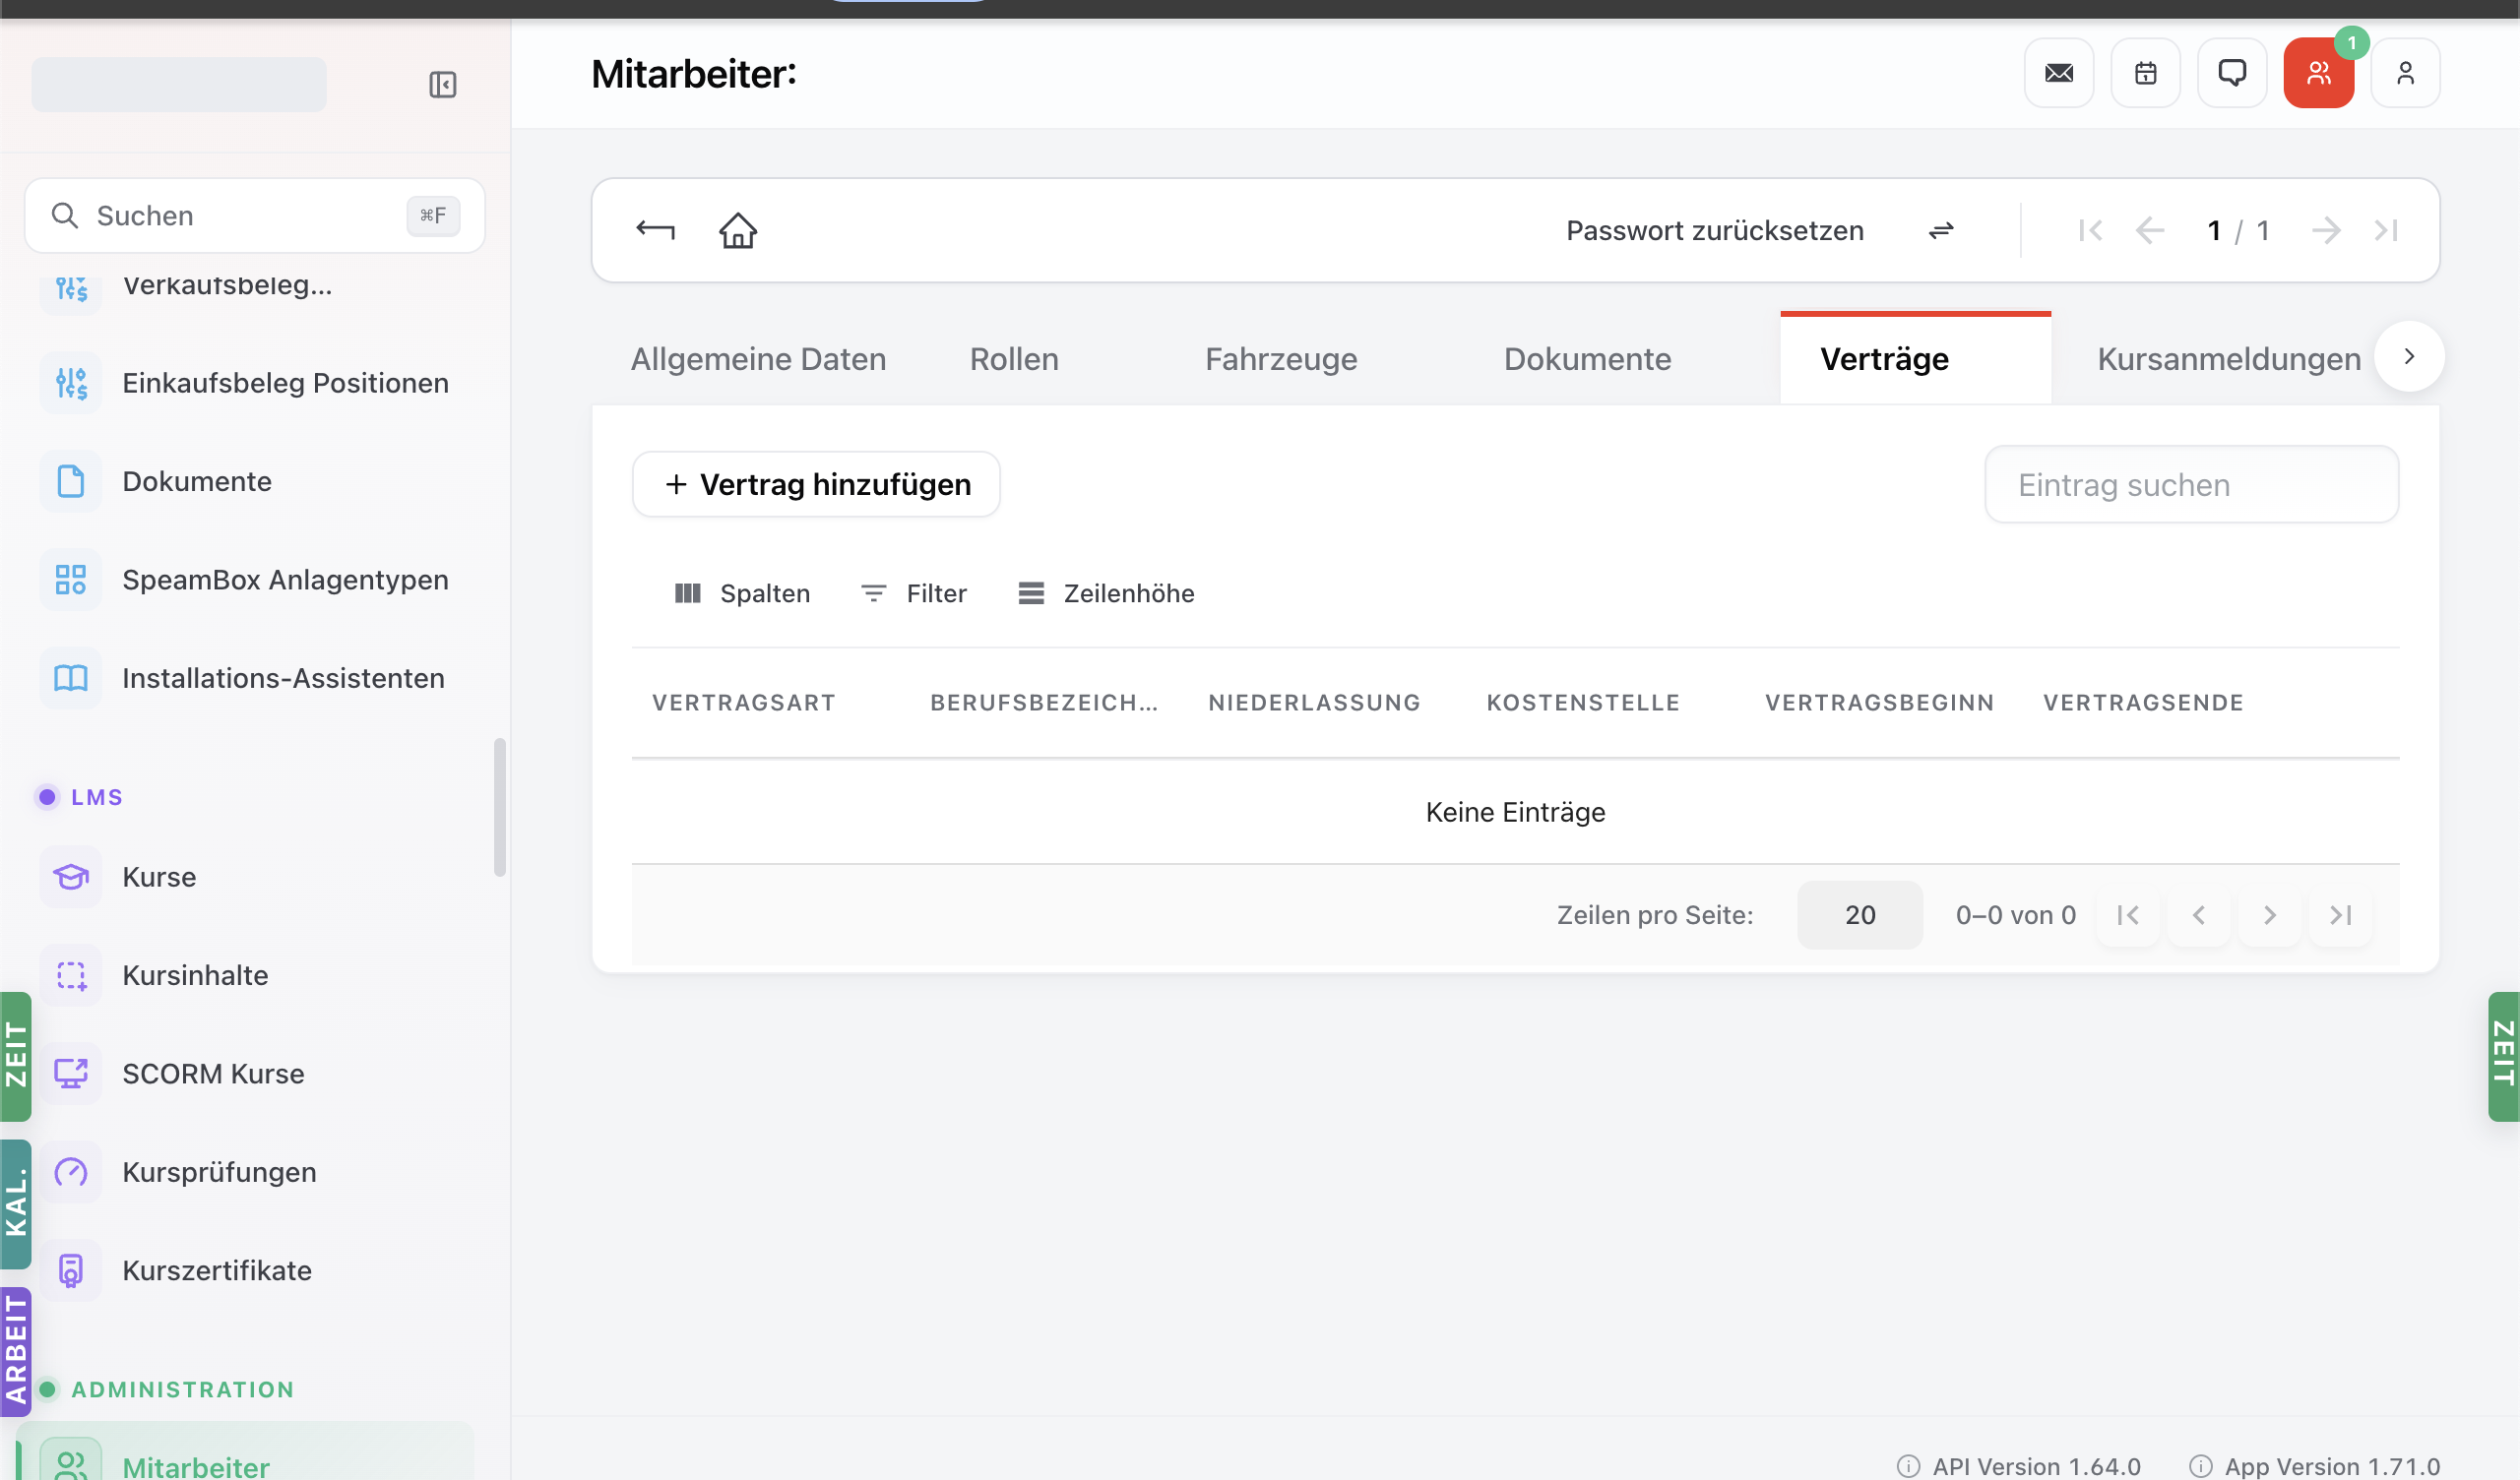The height and width of the screenshot is (1480, 2520).
Task: Go to previous table page in footer
Action: (x=2198, y=915)
